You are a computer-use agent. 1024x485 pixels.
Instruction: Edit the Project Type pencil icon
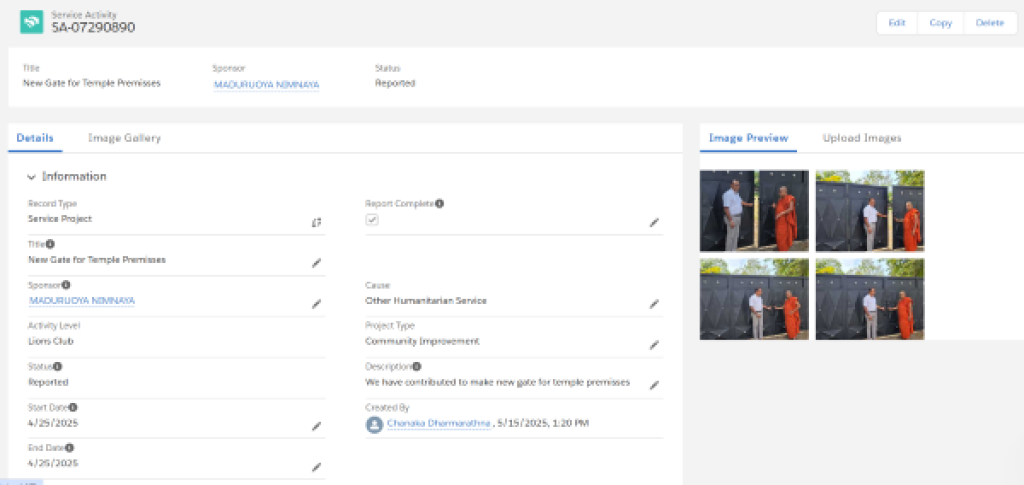(654, 345)
